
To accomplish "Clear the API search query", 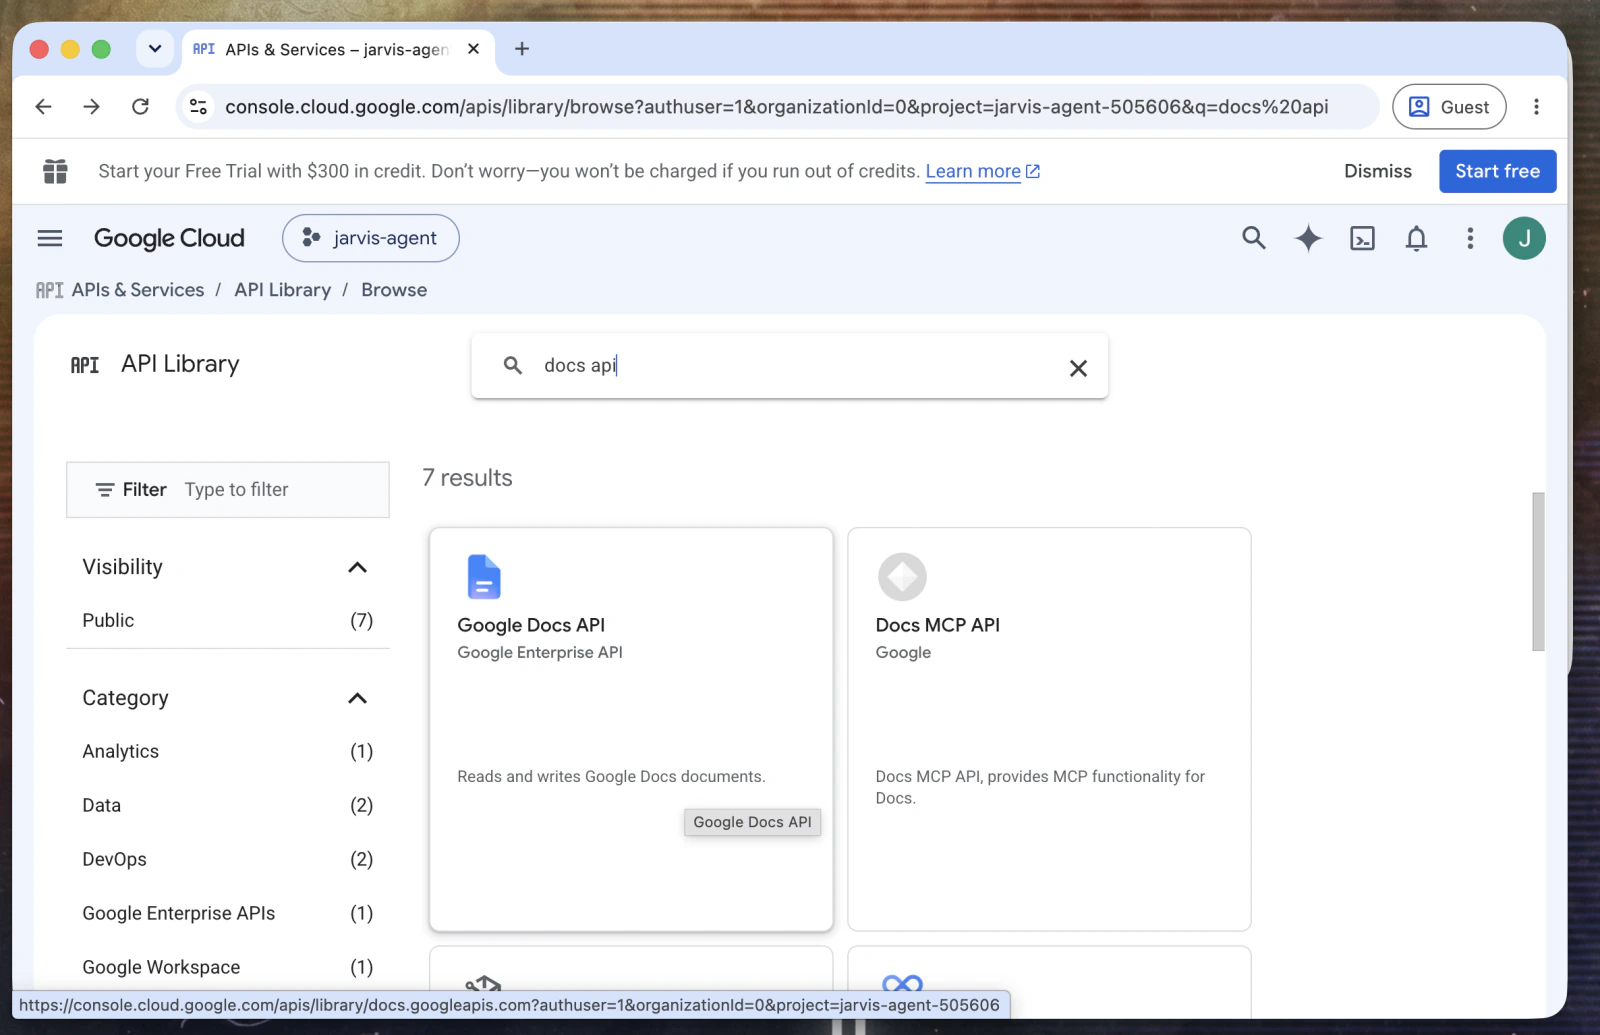I will pyautogui.click(x=1078, y=368).
